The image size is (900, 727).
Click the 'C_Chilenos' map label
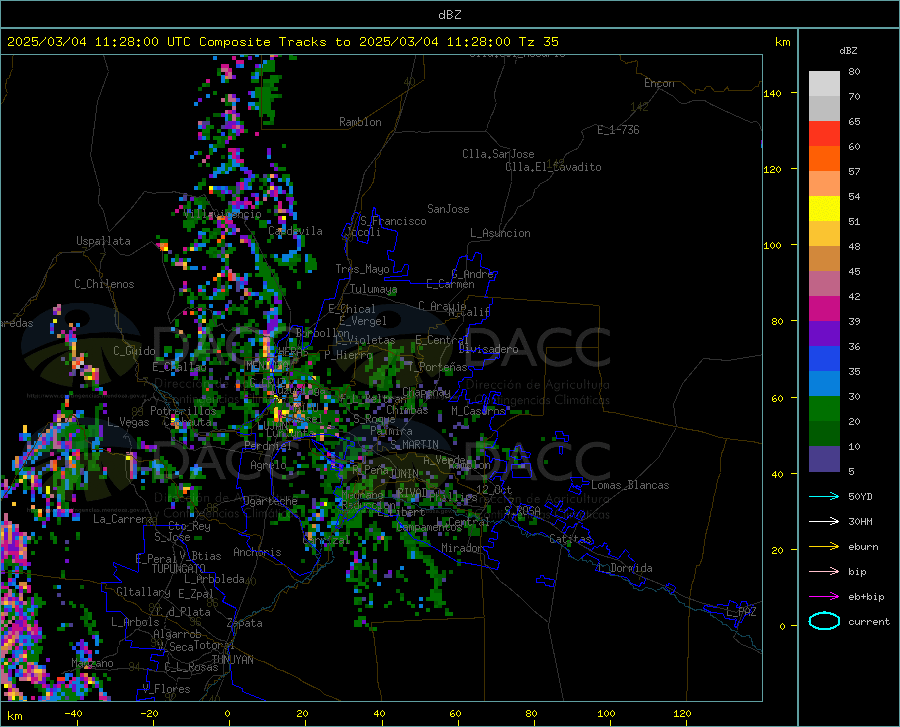pos(104,284)
